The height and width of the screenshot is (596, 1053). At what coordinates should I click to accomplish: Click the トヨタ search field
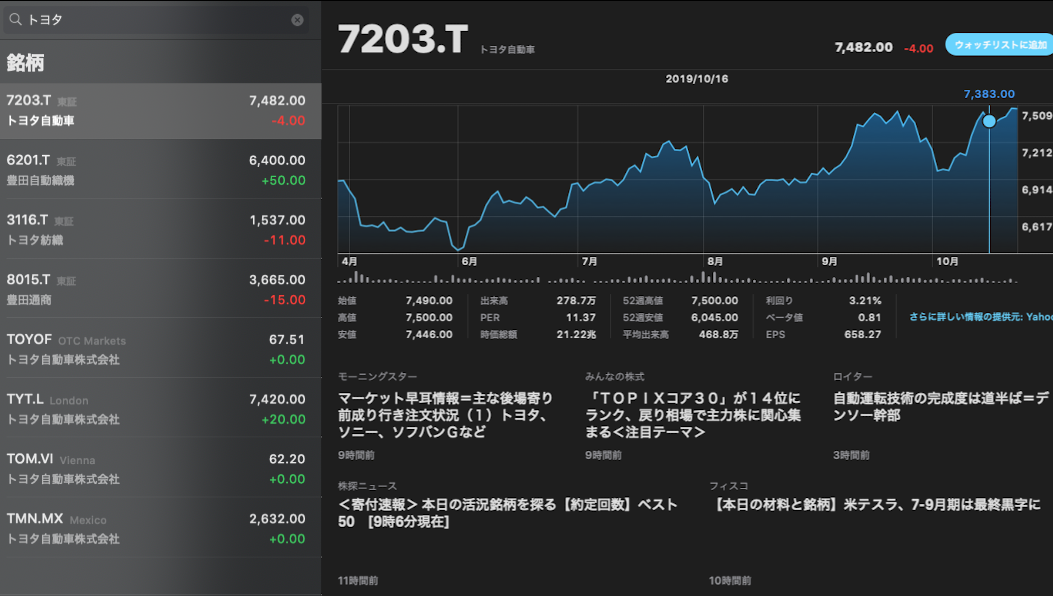click(x=157, y=20)
